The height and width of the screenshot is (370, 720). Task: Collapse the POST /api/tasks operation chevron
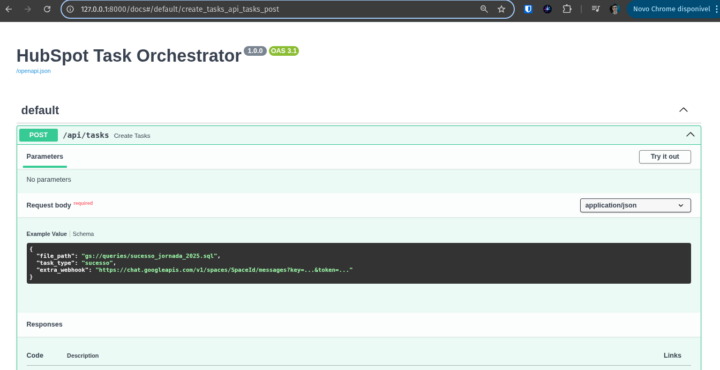click(x=690, y=135)
